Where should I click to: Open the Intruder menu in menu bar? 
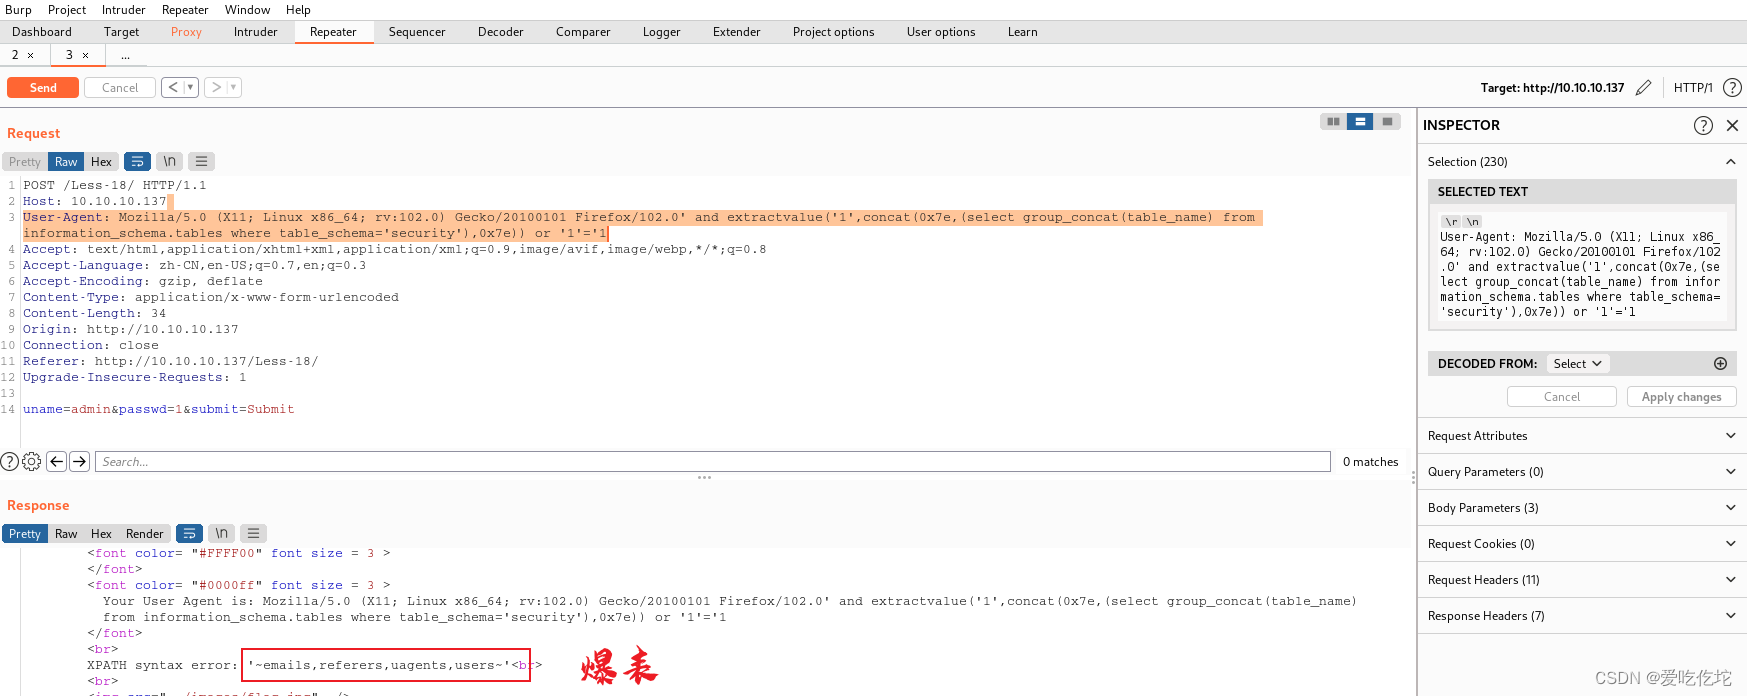(123, 10)
